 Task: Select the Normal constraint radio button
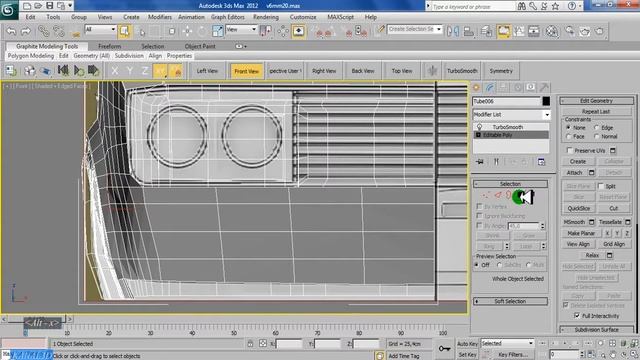coord(596,137)
